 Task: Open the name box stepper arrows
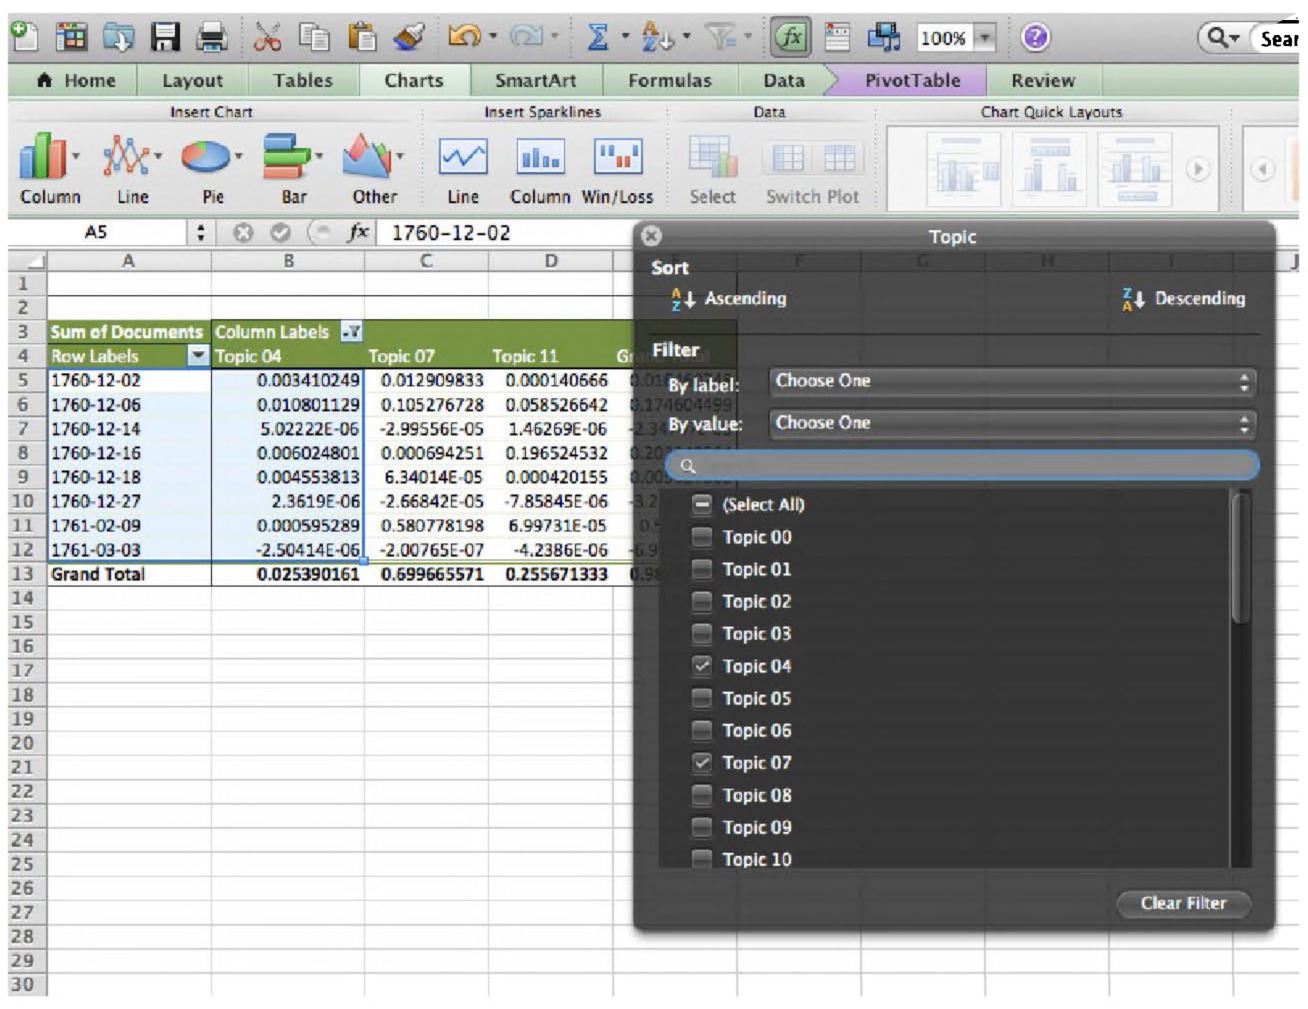pos(200,232)
